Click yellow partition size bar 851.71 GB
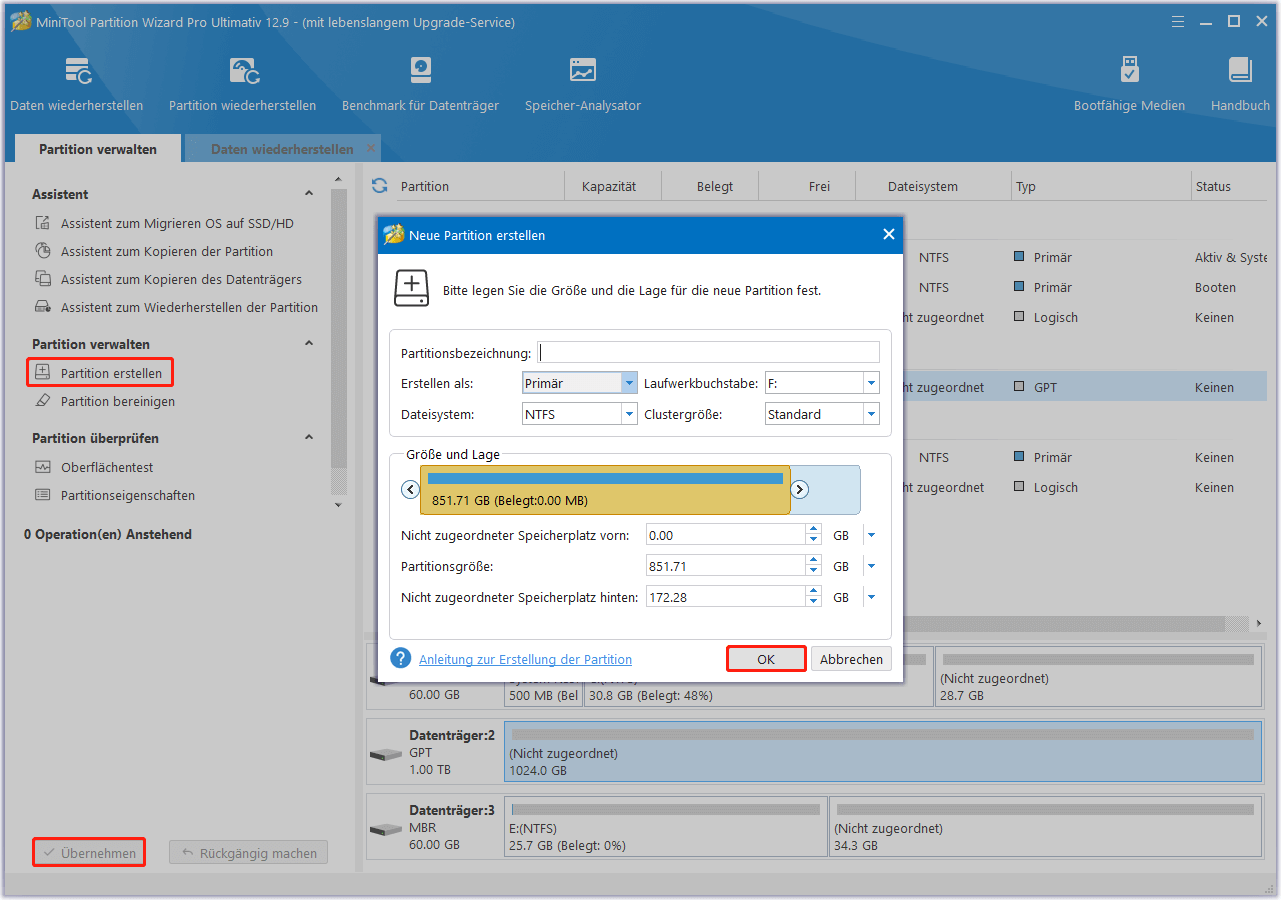Viewport: 1281px width, 901px height. [x=605, y=490]
